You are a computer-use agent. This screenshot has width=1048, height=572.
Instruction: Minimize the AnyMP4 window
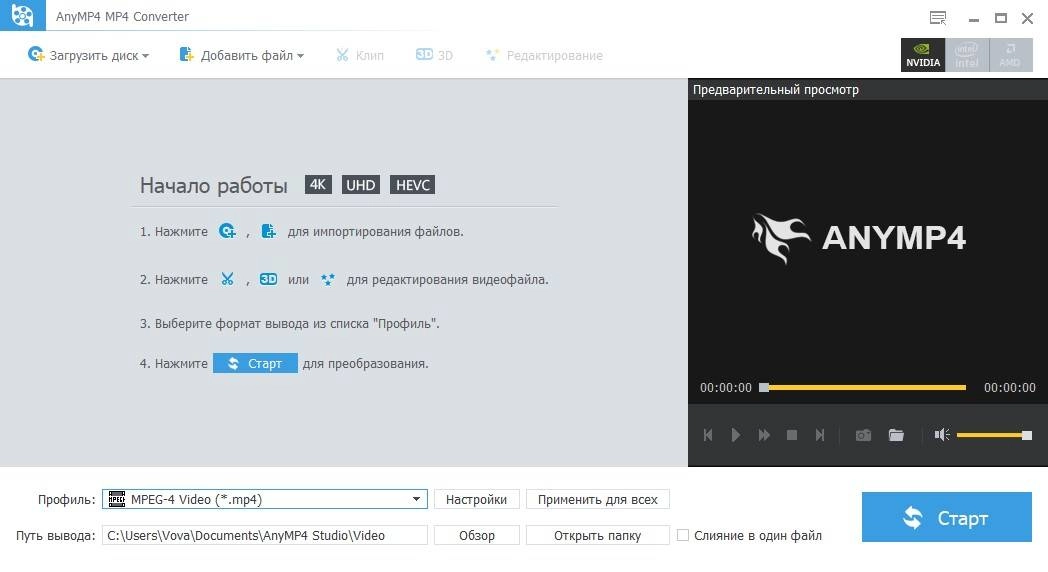pyautogui.click(x=974, y=19)
